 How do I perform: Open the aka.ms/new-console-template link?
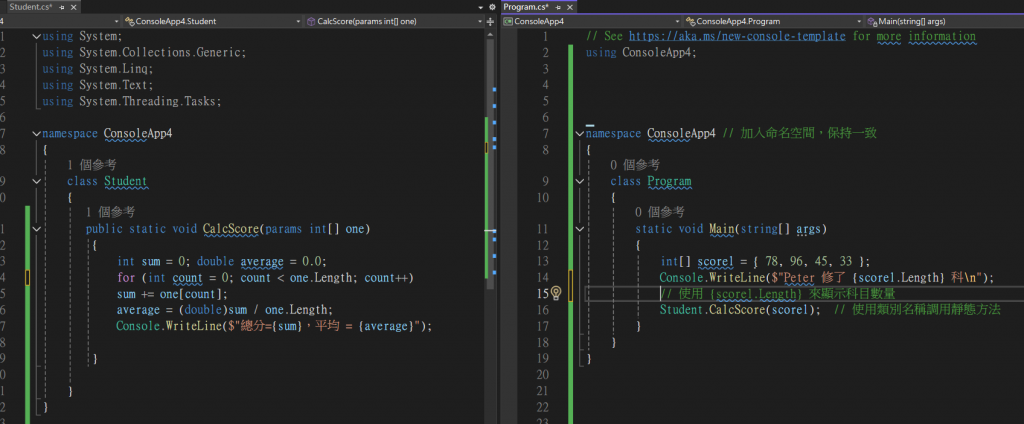pyautogui.click(x=737, y=36)
